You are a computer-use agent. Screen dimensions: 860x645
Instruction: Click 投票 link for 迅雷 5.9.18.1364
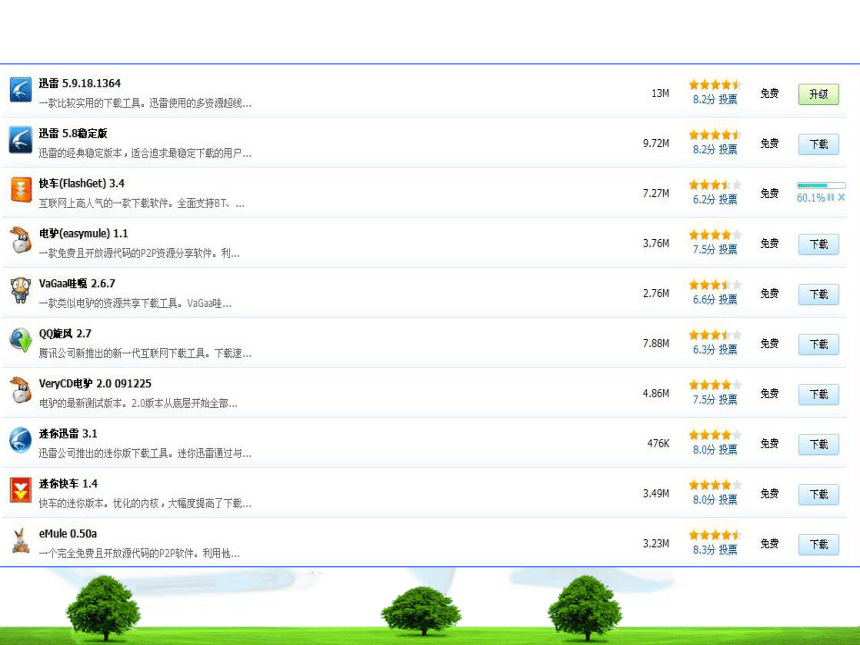728,99
